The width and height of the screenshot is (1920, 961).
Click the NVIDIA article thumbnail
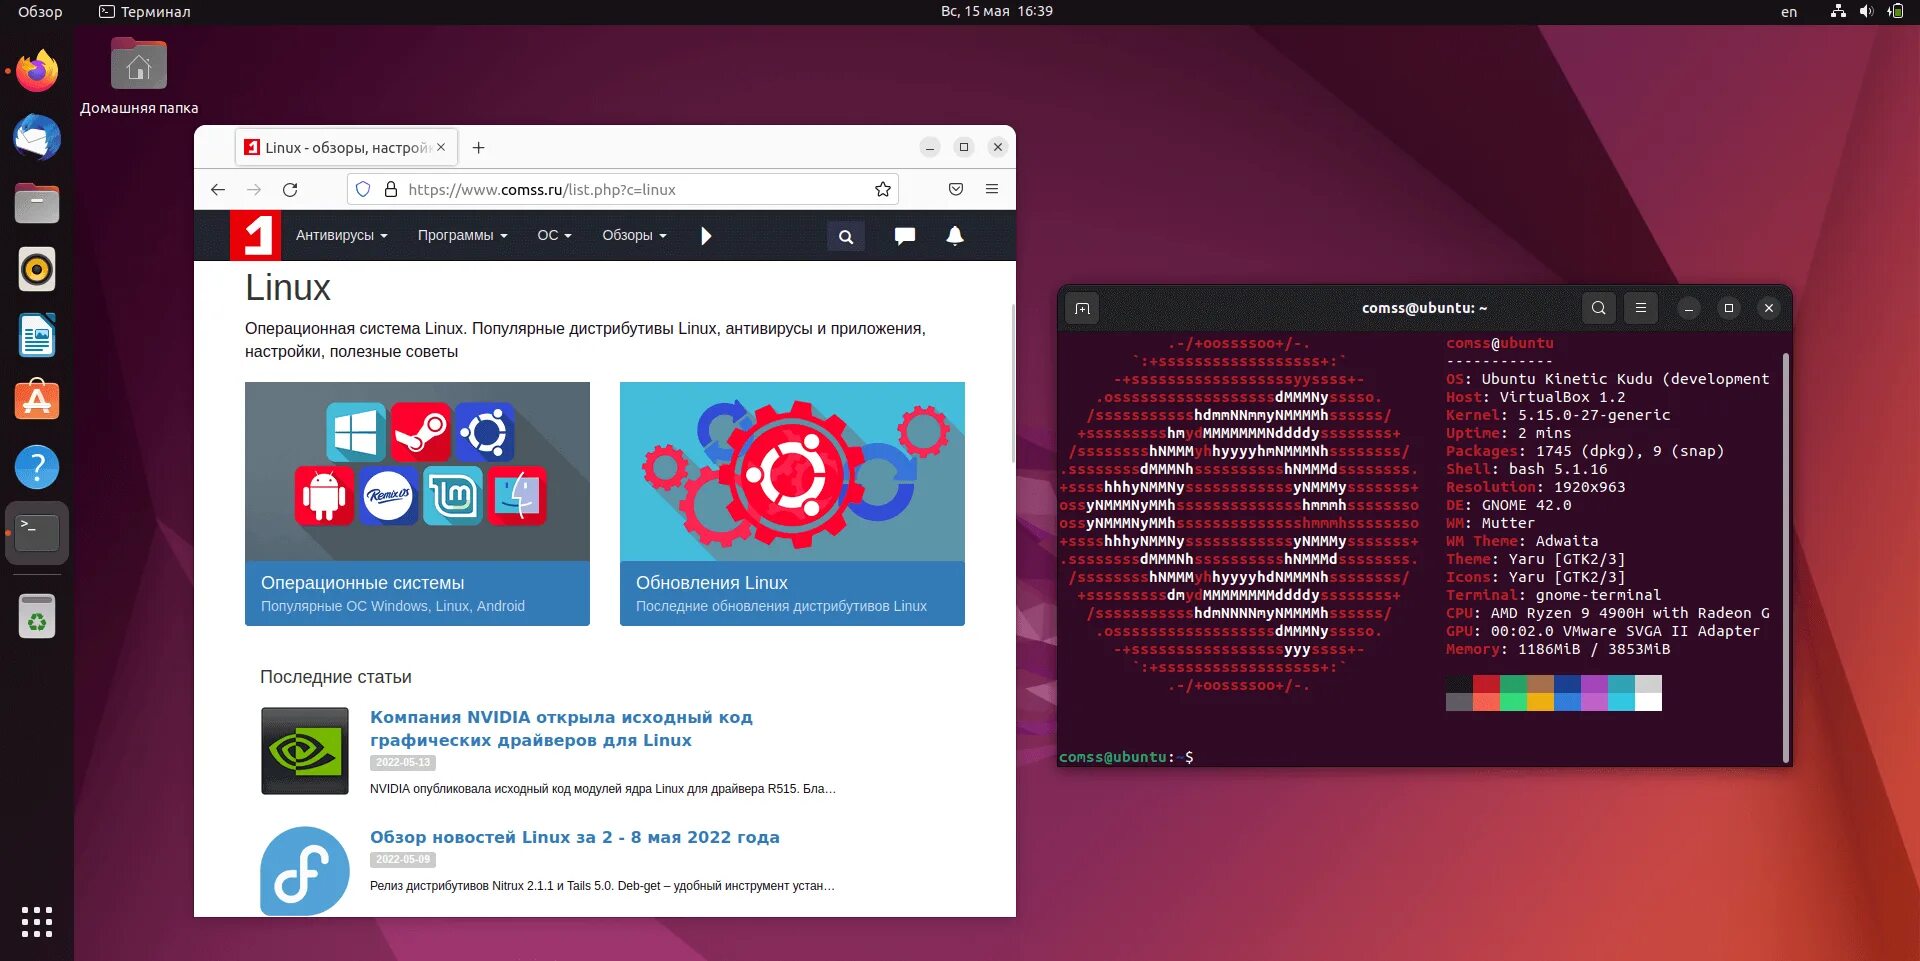coord(305,751)
